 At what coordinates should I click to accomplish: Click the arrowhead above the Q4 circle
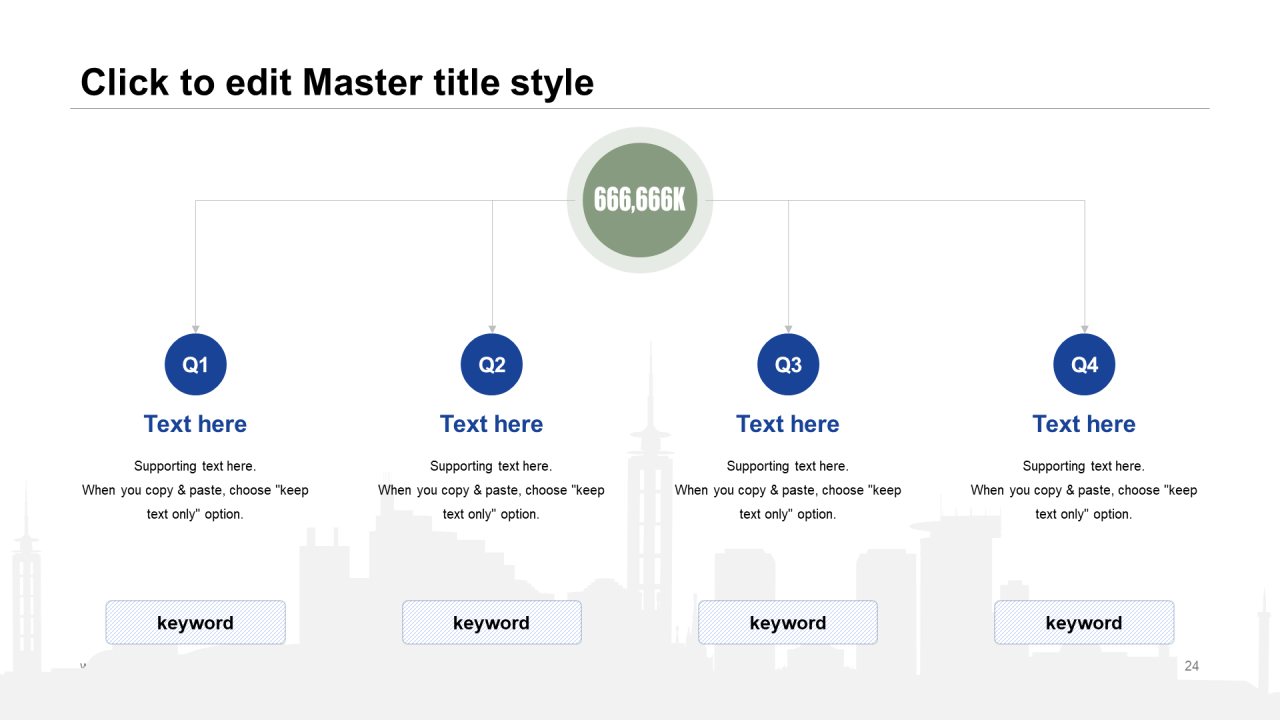click(1084, 329)
